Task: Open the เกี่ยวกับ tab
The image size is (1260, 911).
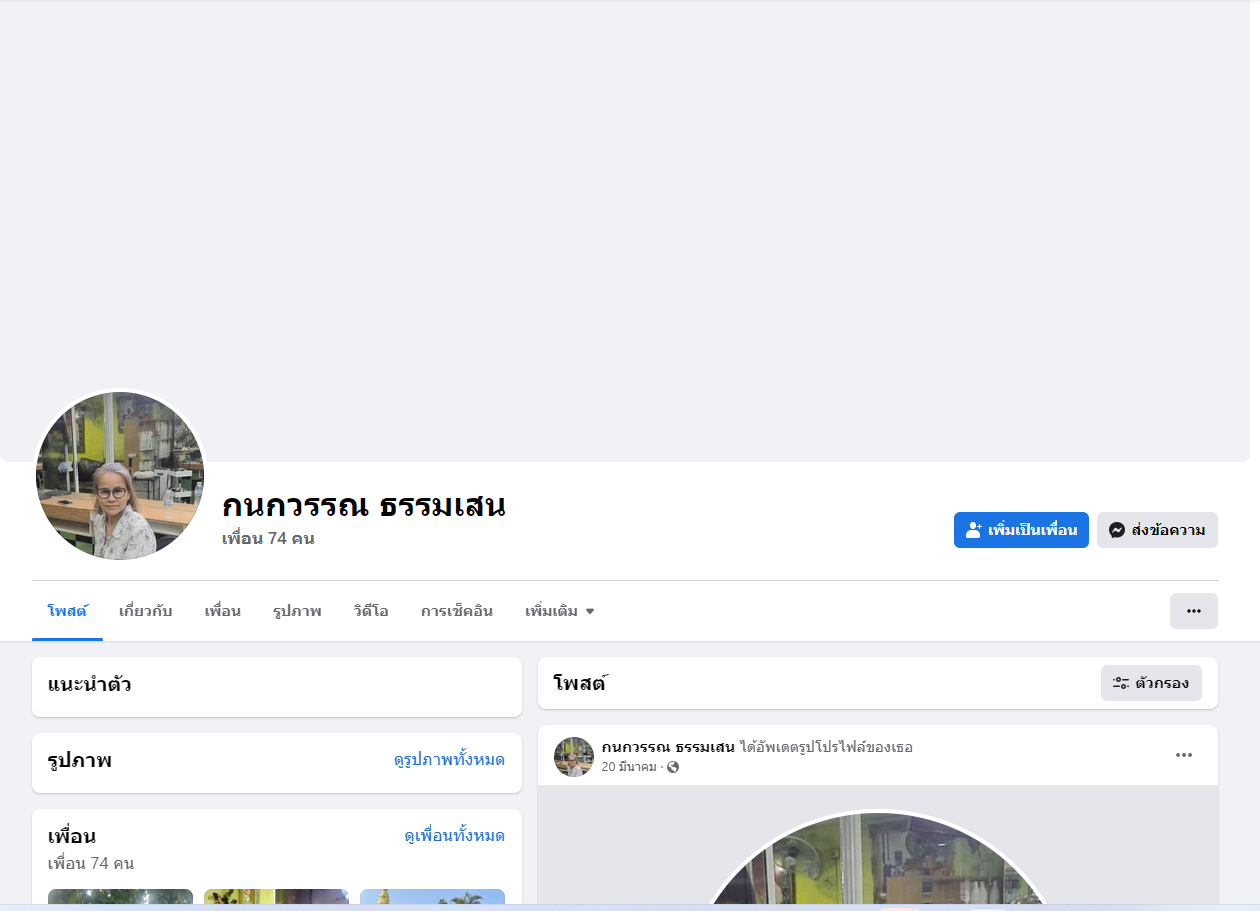Action: (146, 611)
